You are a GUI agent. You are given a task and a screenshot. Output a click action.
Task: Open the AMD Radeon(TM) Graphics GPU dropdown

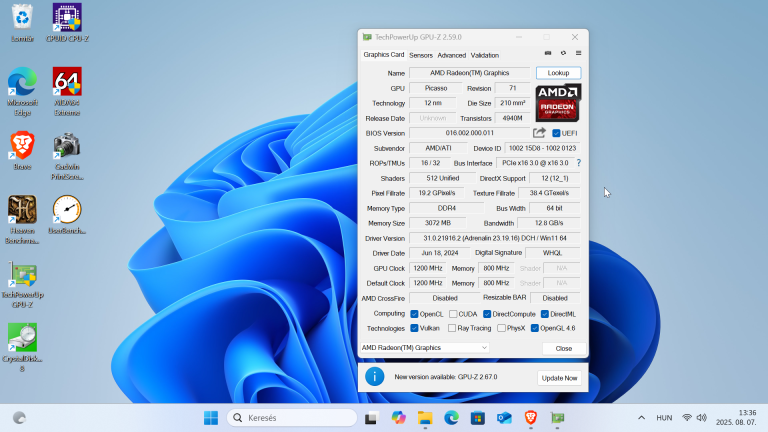coord(425,348)
